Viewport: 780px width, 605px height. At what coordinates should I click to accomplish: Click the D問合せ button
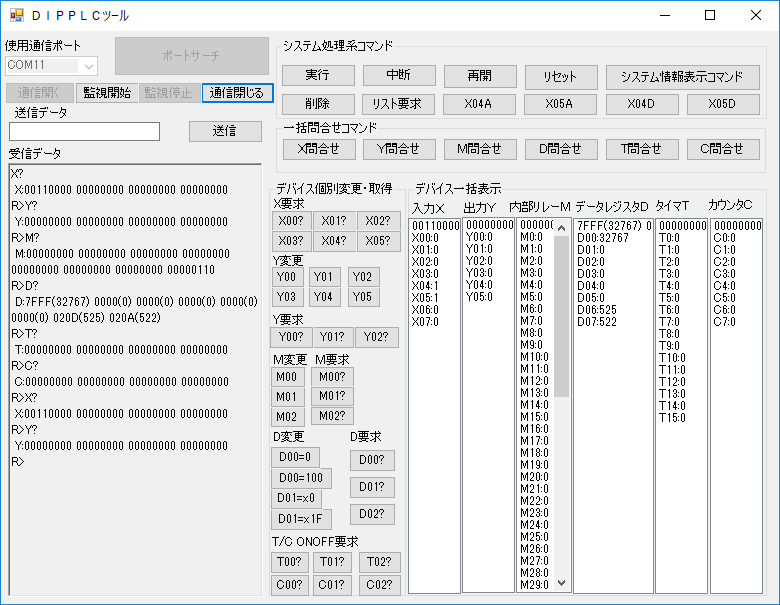click(x=560, y=149)
